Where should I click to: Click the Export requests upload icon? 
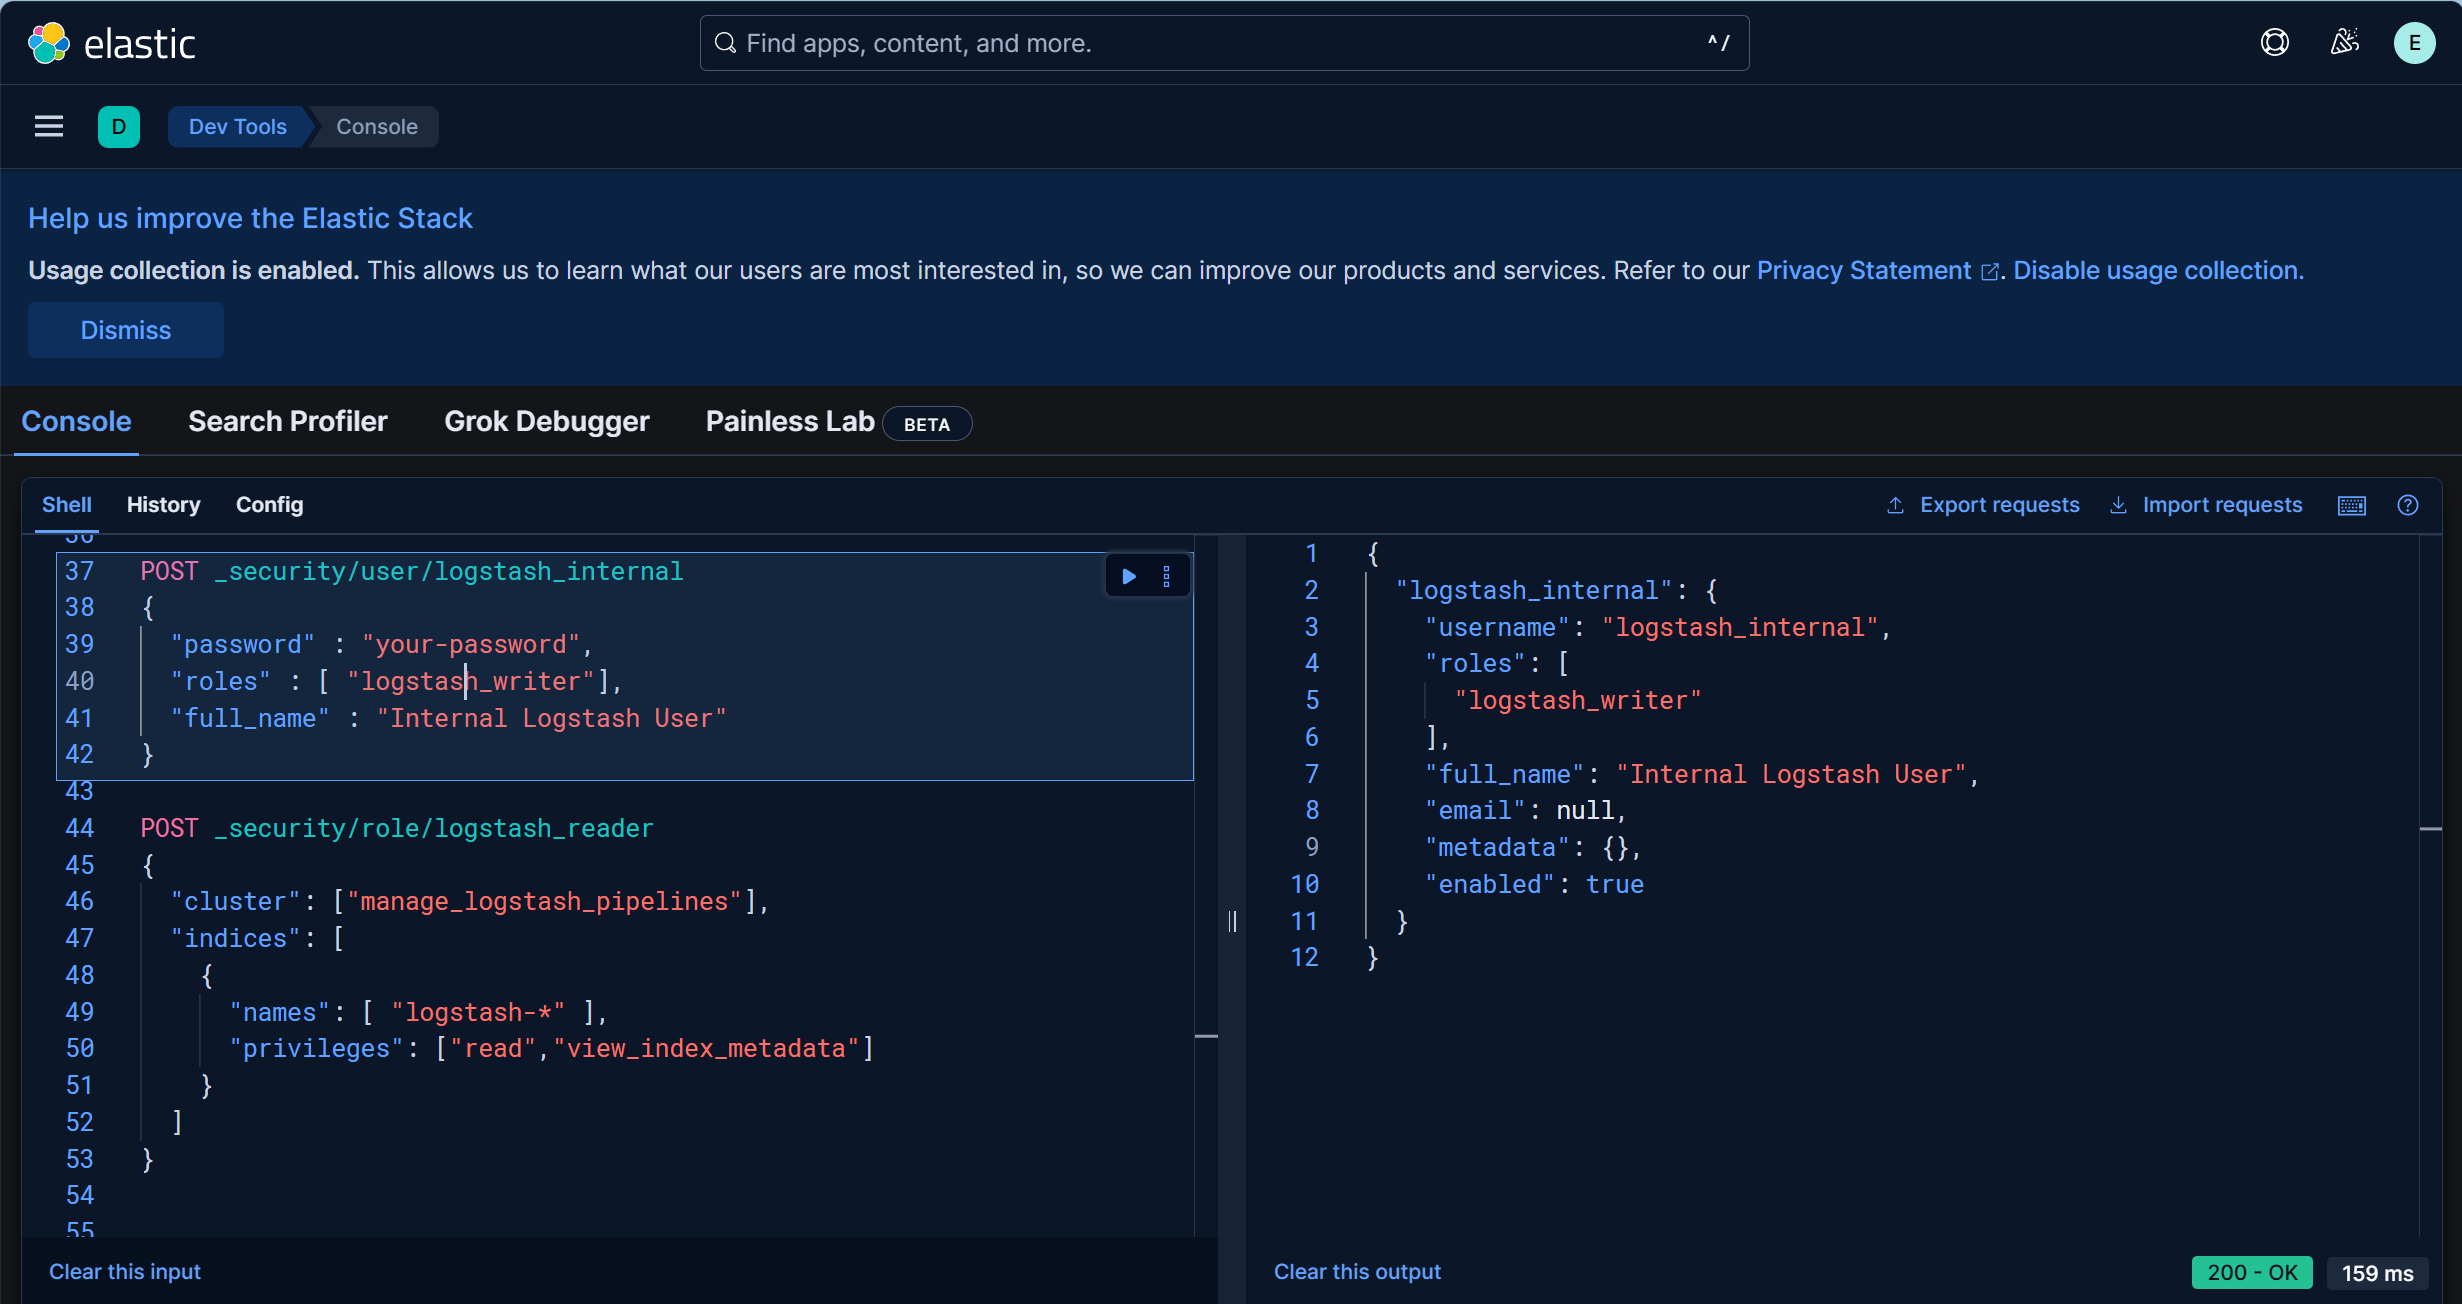[1895, 505]
